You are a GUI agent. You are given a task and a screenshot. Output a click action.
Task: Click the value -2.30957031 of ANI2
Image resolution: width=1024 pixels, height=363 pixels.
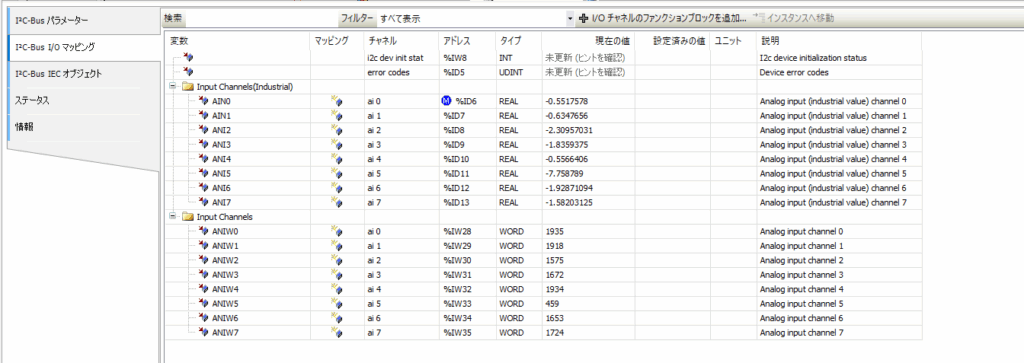tap(569, 130)
